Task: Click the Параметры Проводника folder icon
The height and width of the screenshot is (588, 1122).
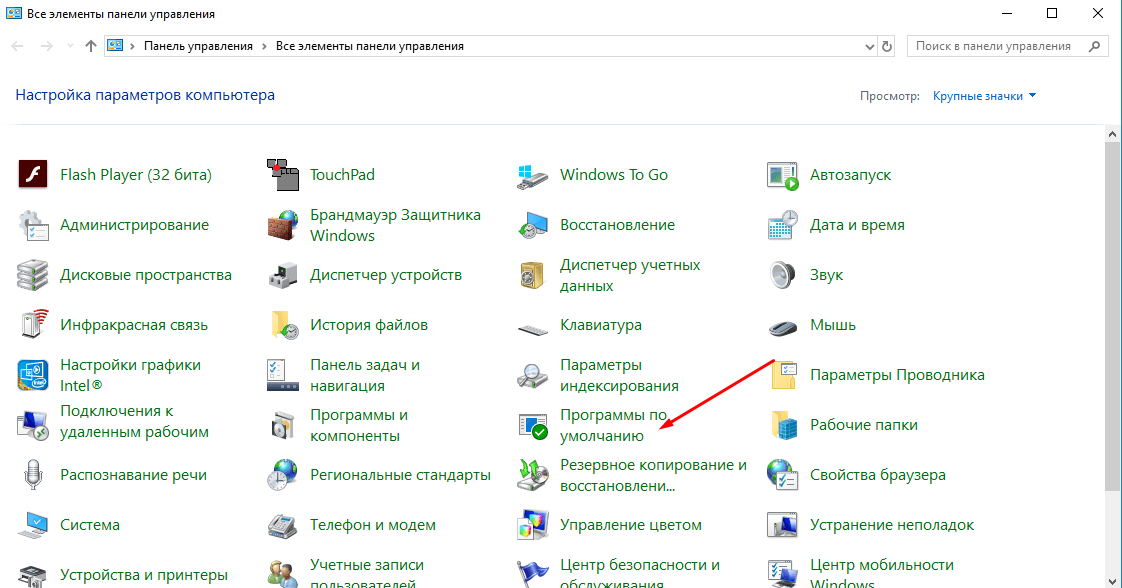Action: 784,376
